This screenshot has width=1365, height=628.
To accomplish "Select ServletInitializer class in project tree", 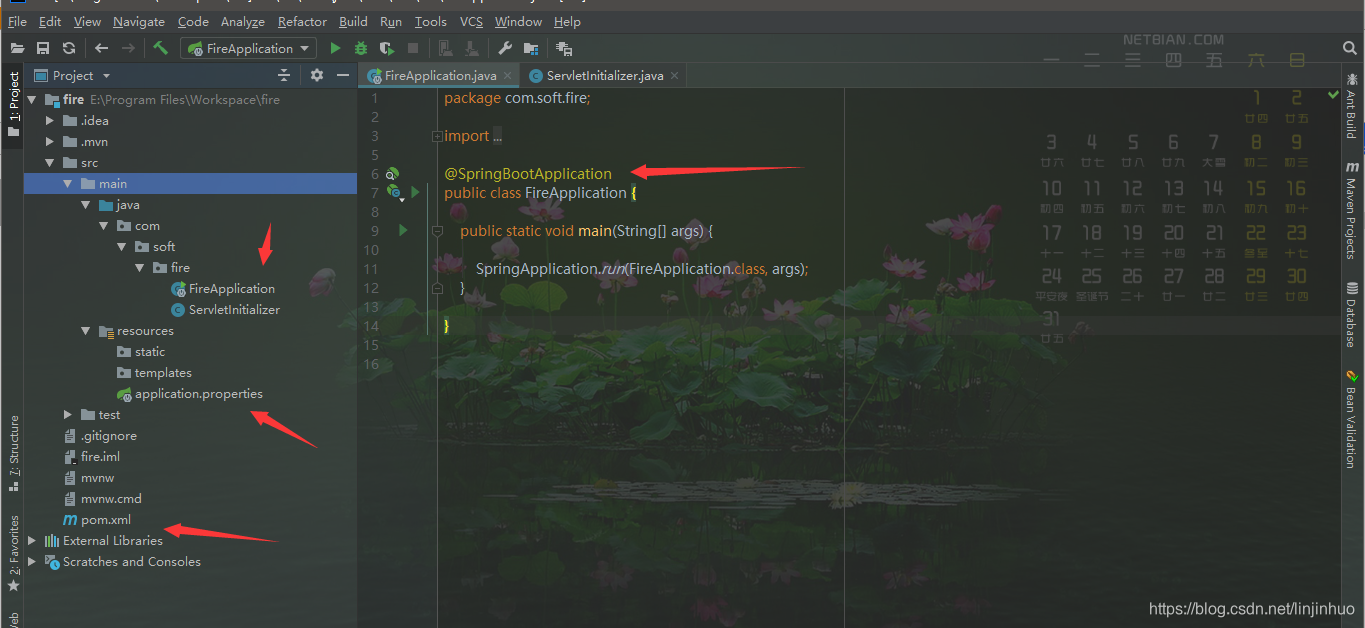I will click(x=234, y=309).
